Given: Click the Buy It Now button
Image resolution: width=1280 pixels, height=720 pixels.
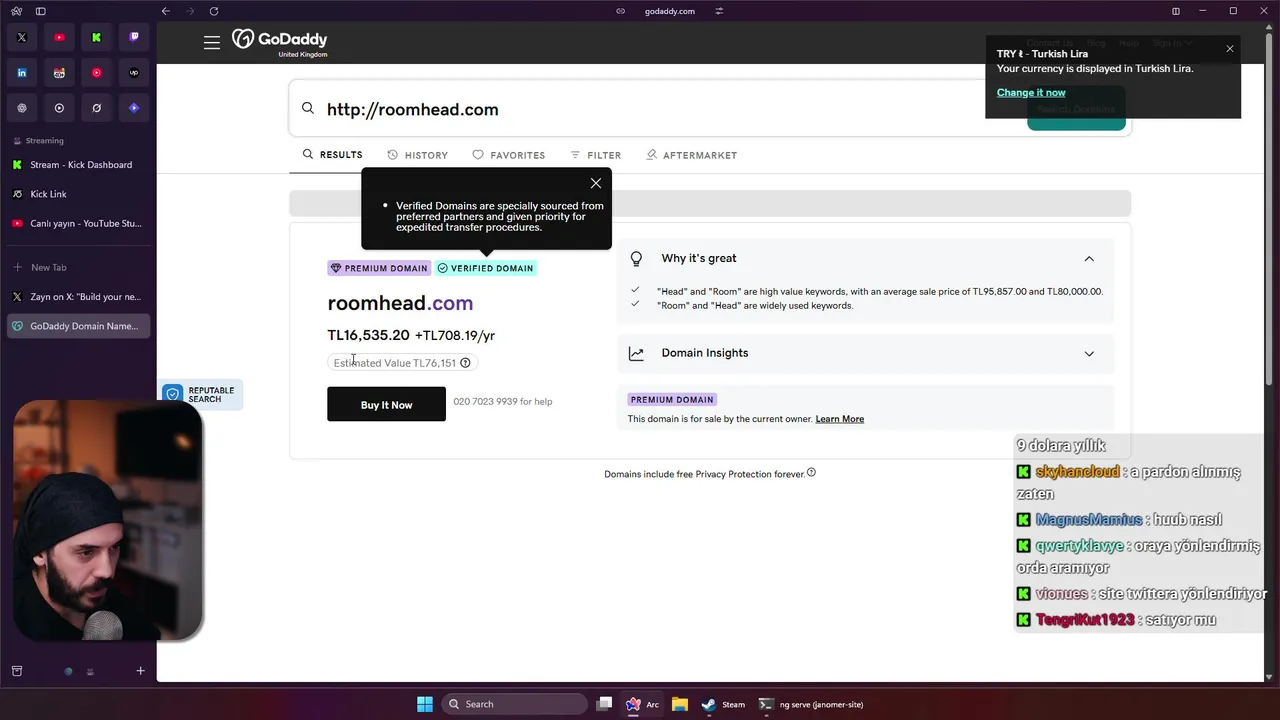Looking at the screenshot, I should [x=386, y=404].
